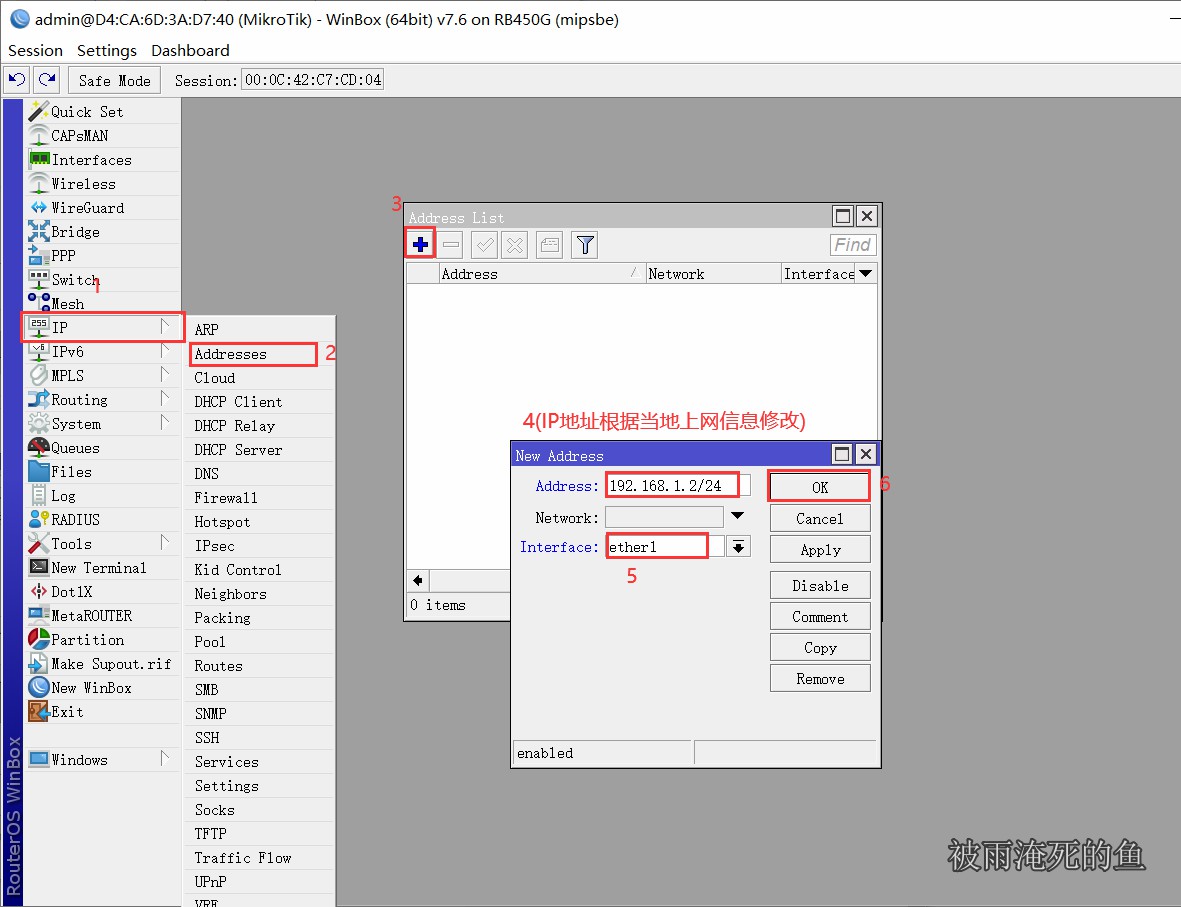Viewport: 1181px width, 907px height.
Task: Click Apply in the New Address dialog
Action: point(820,550)
